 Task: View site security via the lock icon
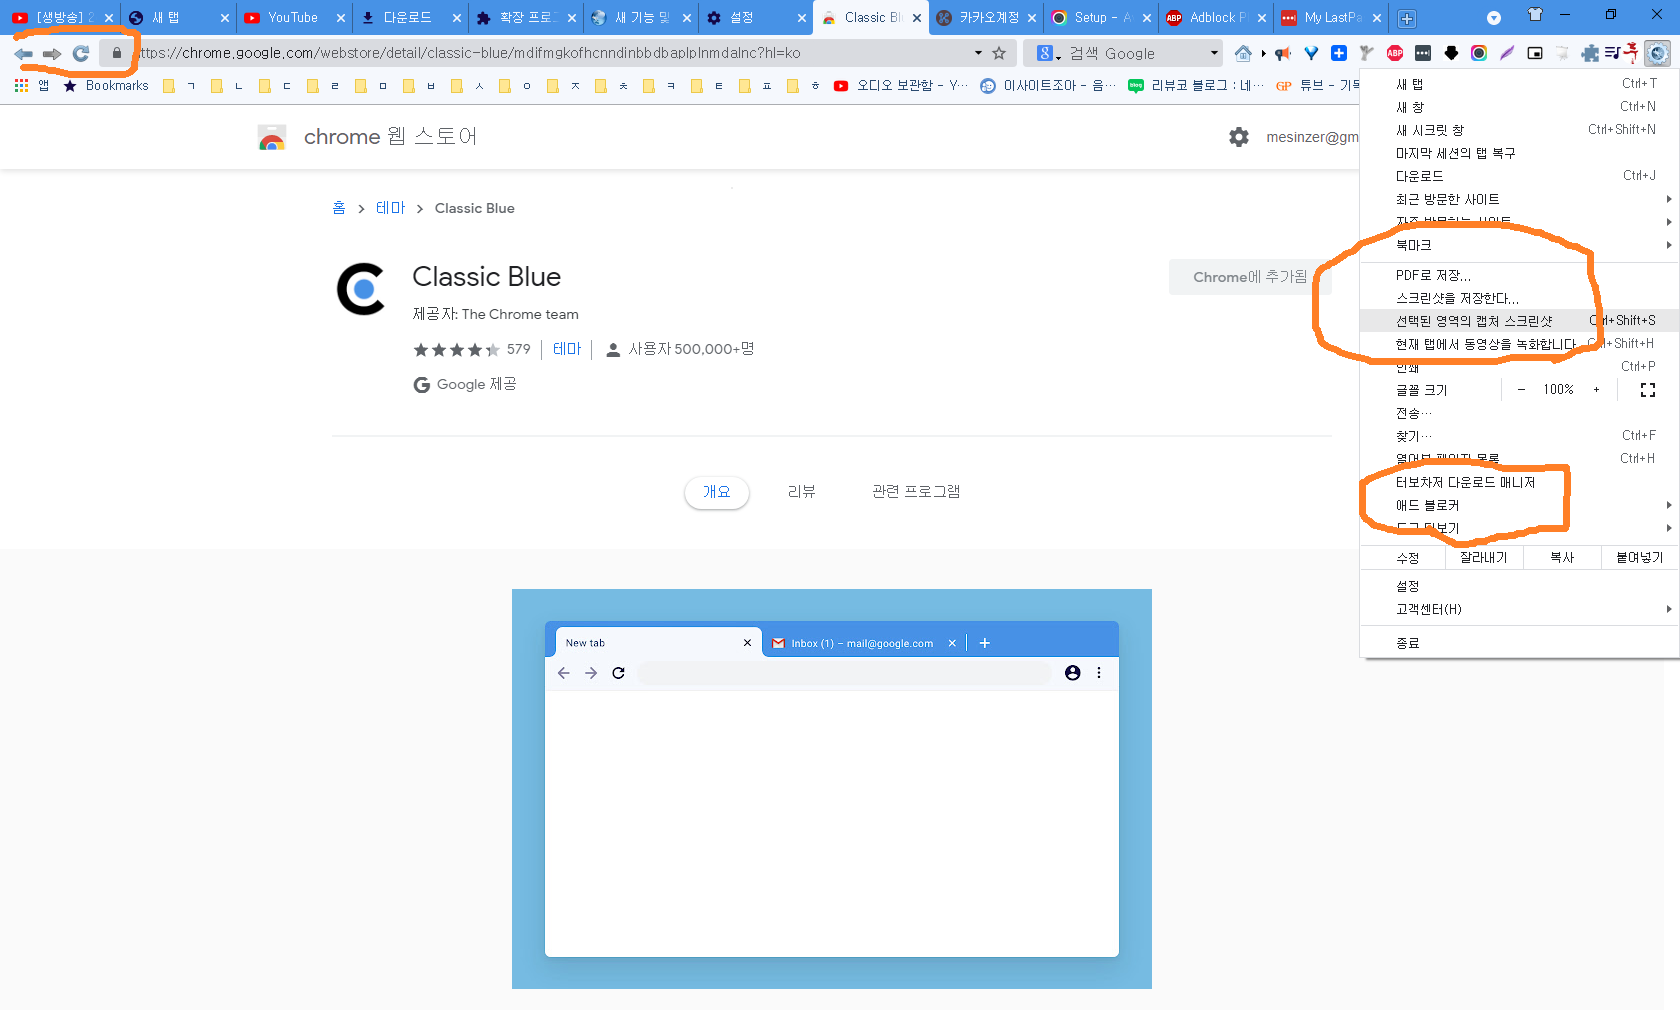tap(117, 53)
